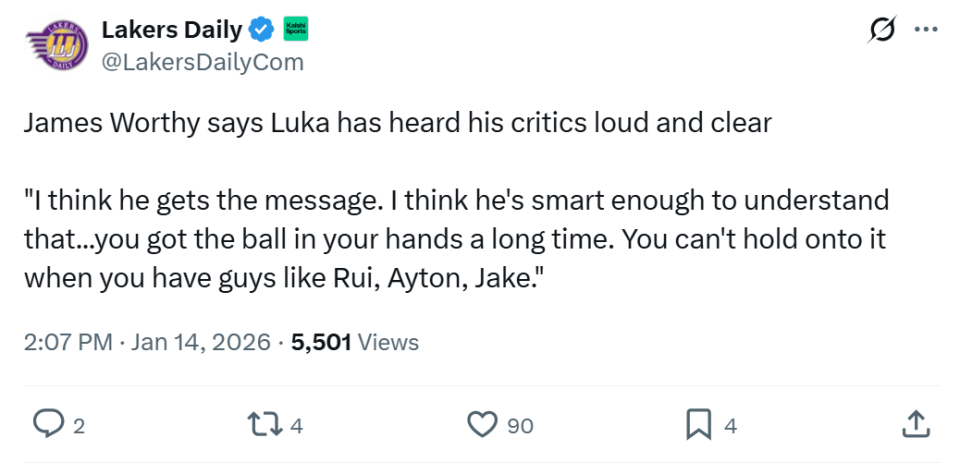The image size is (960, 474).
Task: Click the Kalshi Sports affiliate badge
Action: (x=296, y=30)
